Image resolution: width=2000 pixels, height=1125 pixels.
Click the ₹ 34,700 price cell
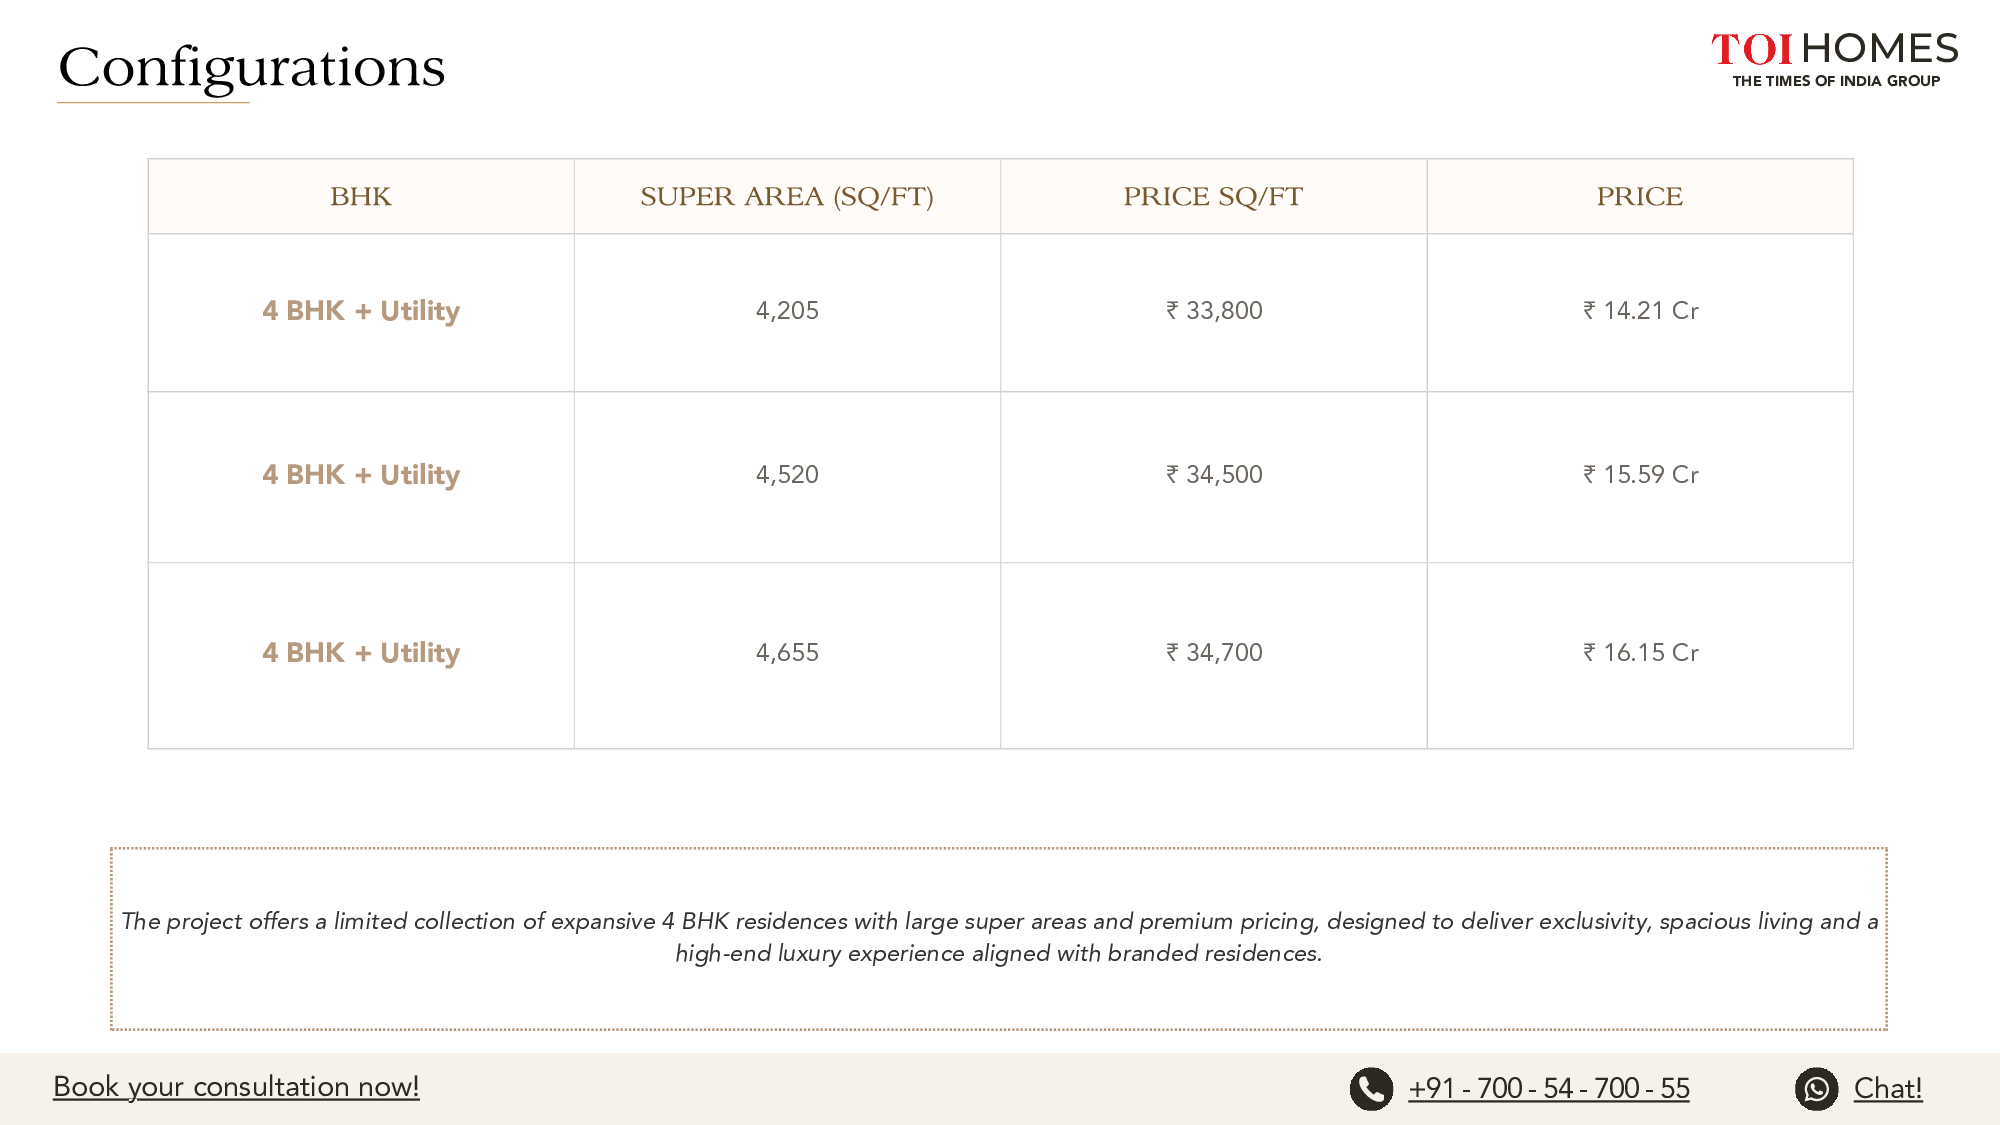point(1214,653)
